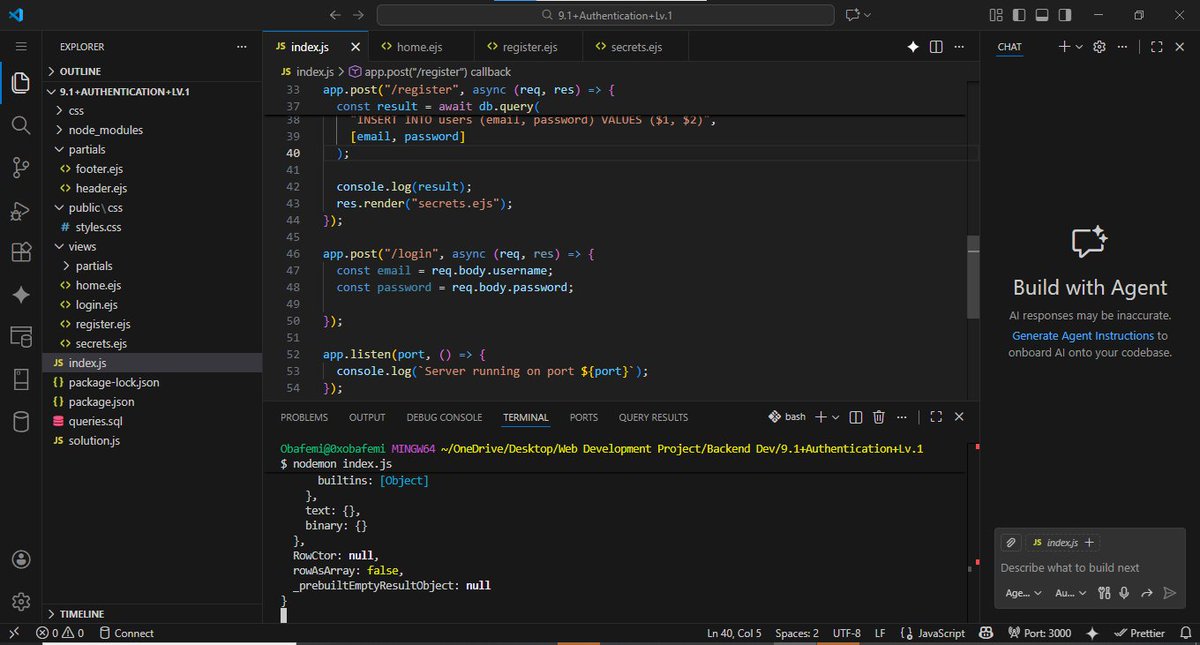Open the Manage gear in activity bar
The image size is (1200, 645).
[20, 601]
